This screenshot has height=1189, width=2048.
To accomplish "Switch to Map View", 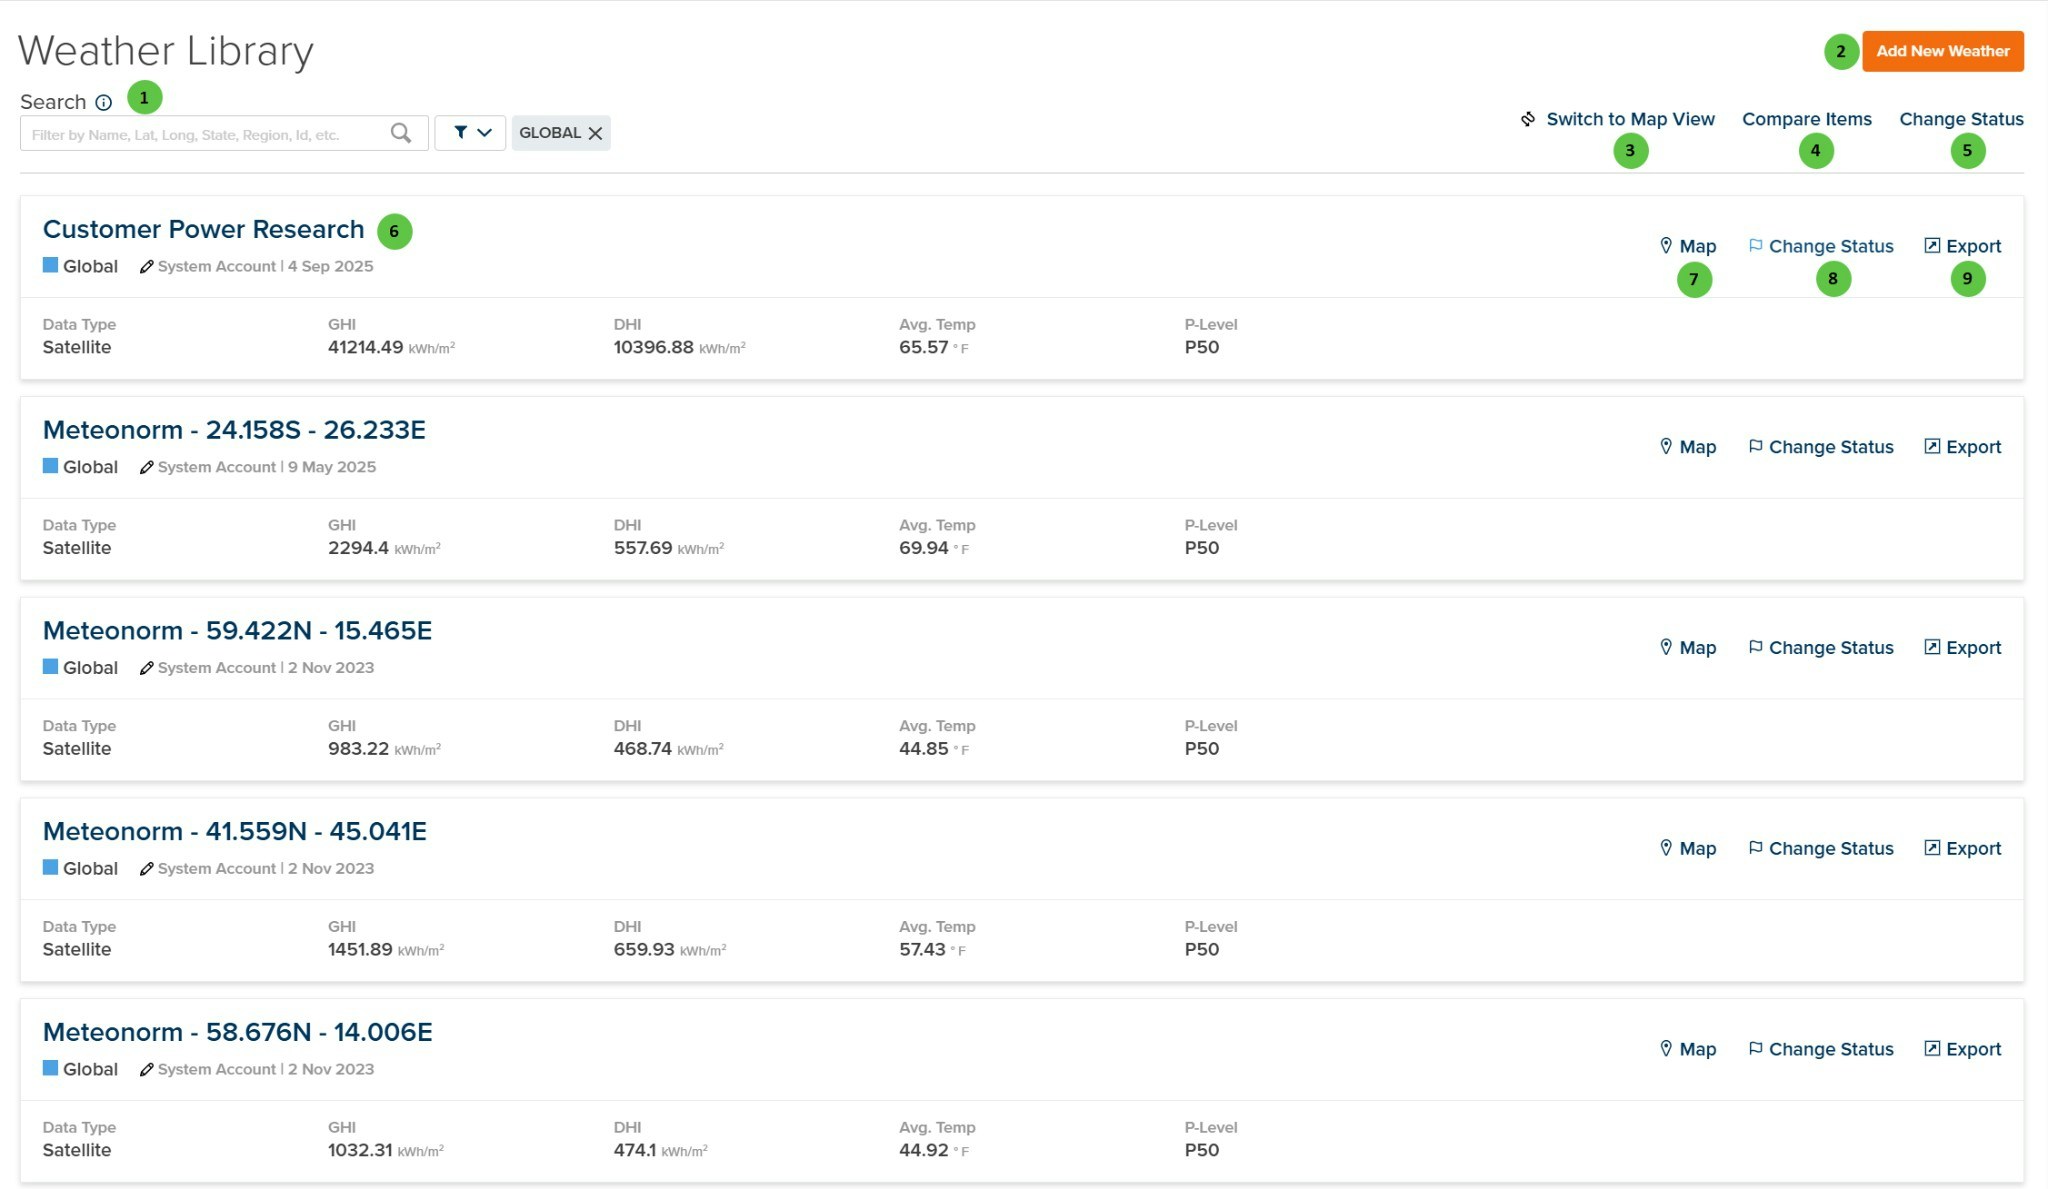I will point(1629,119).
